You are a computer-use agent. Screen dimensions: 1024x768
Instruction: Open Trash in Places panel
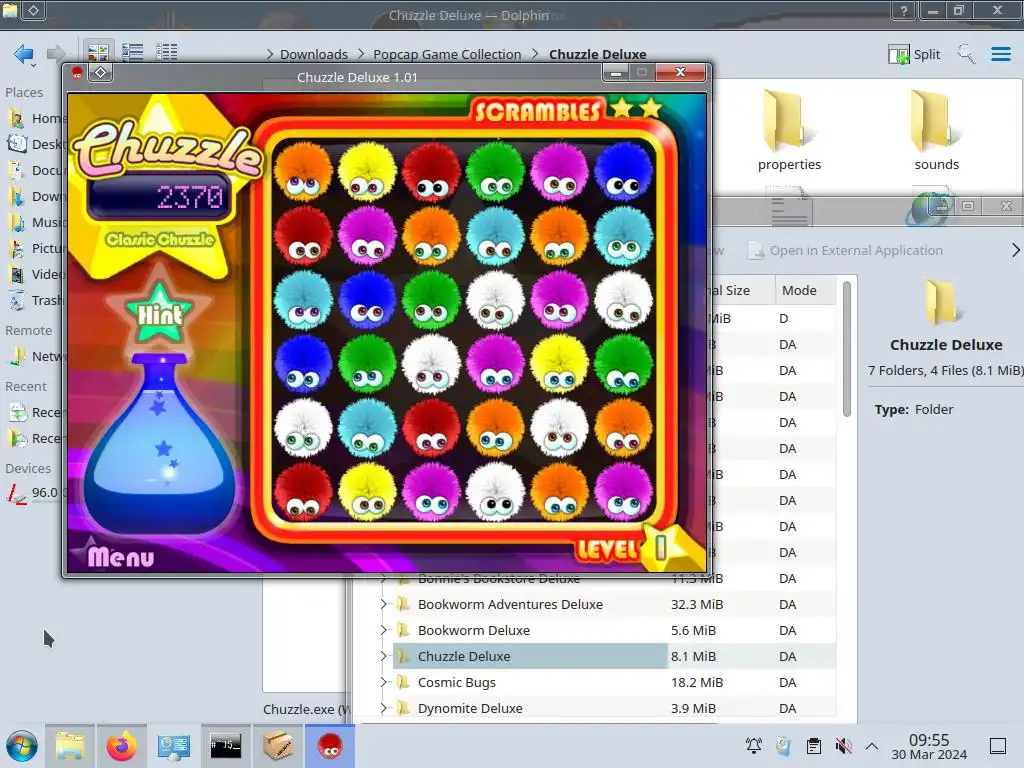pos(34,300)
